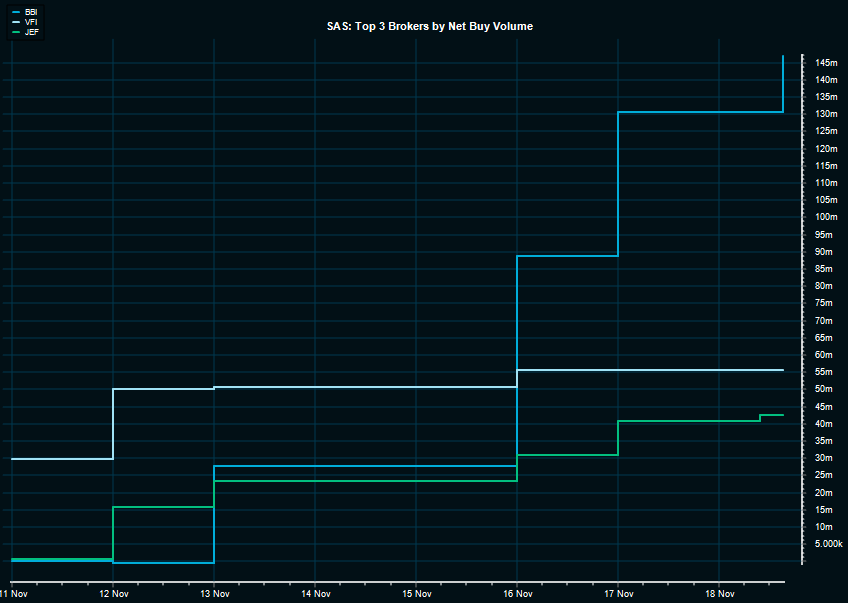848x603 pixels.
Task: Toggle JEF series in the legend
Action: tap(32, 31)
